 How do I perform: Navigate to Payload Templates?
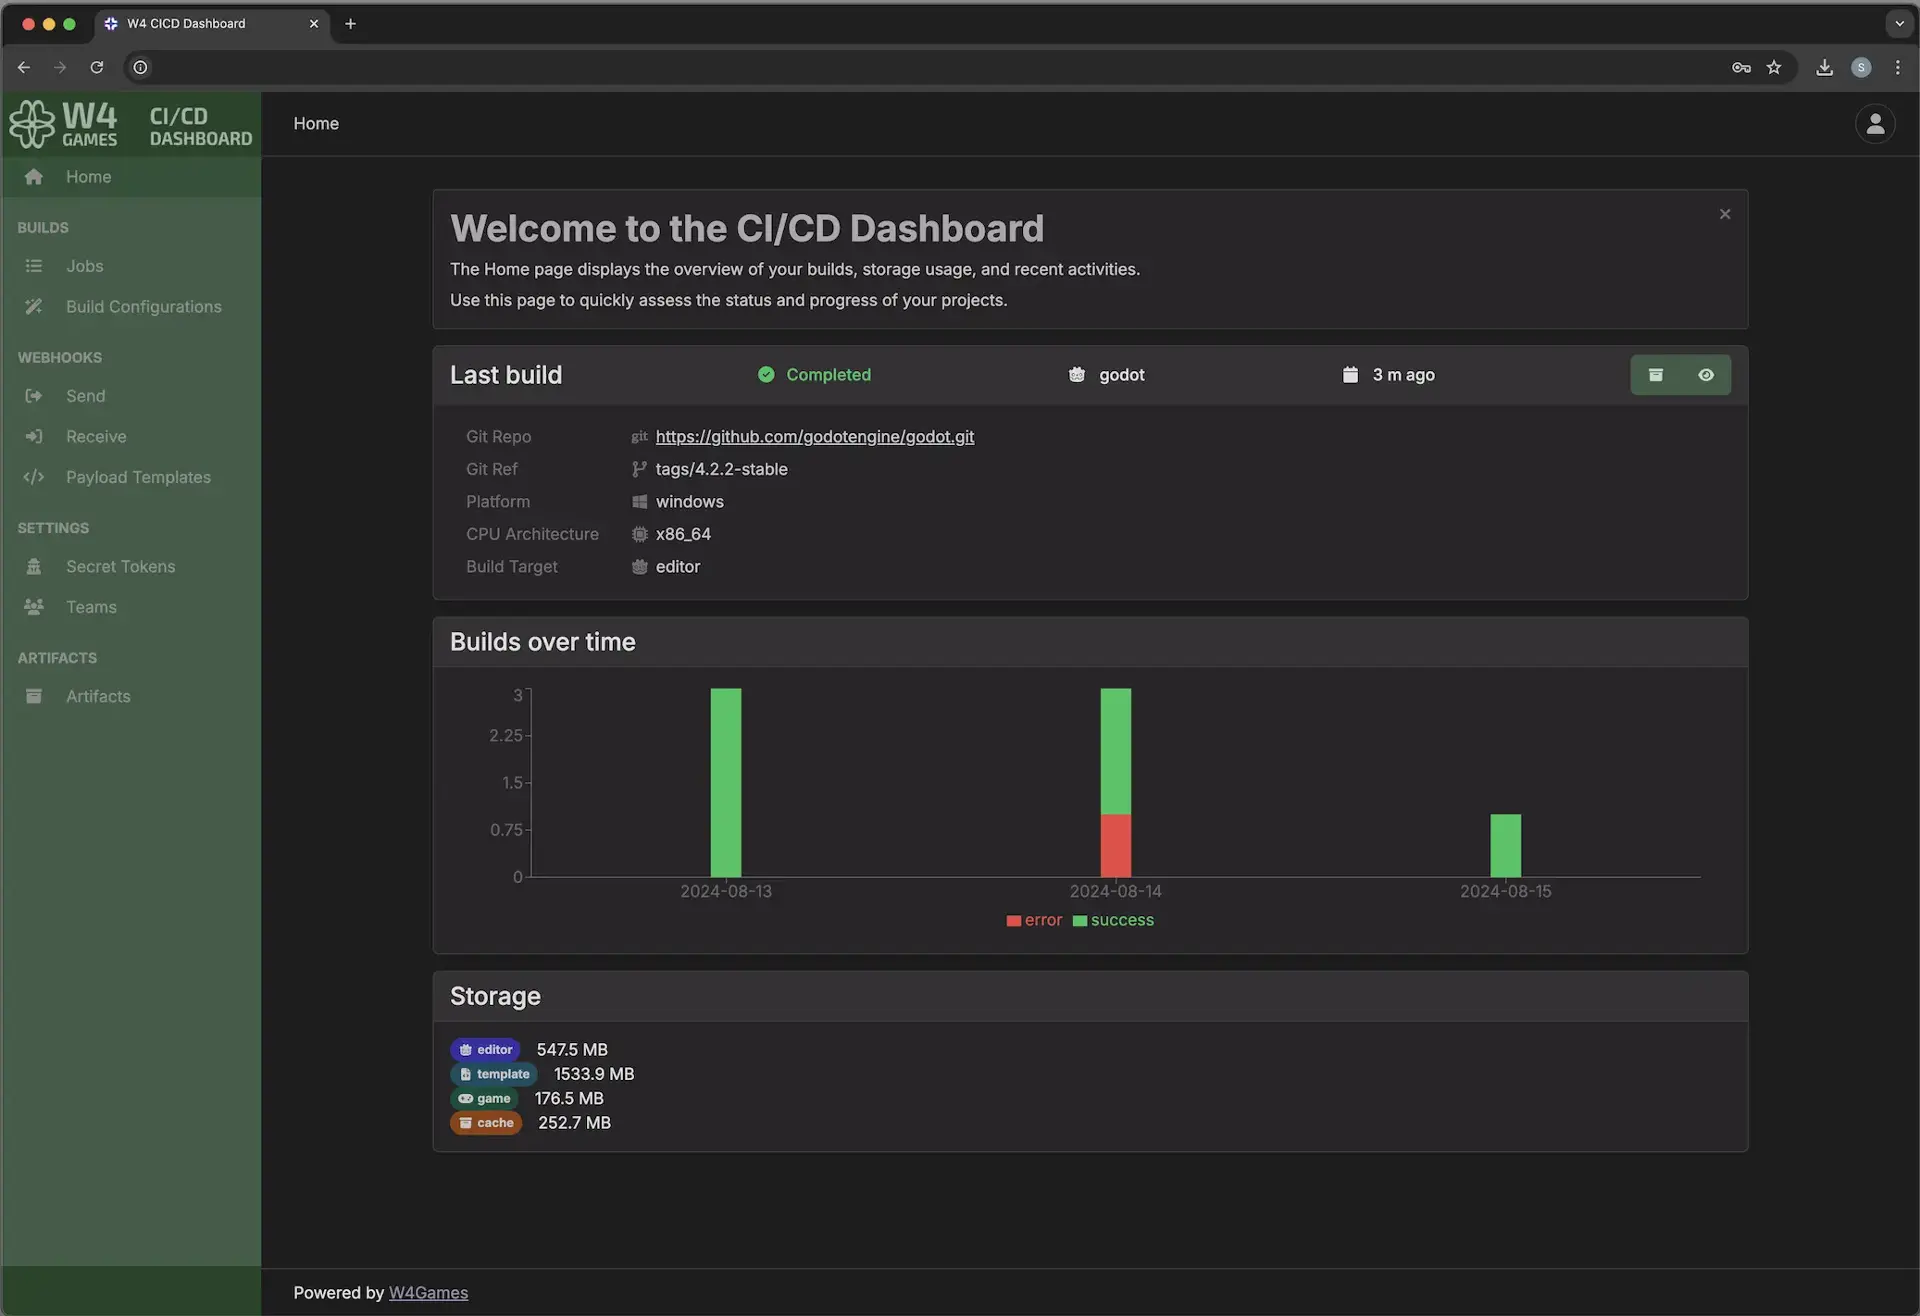point(138,477)
